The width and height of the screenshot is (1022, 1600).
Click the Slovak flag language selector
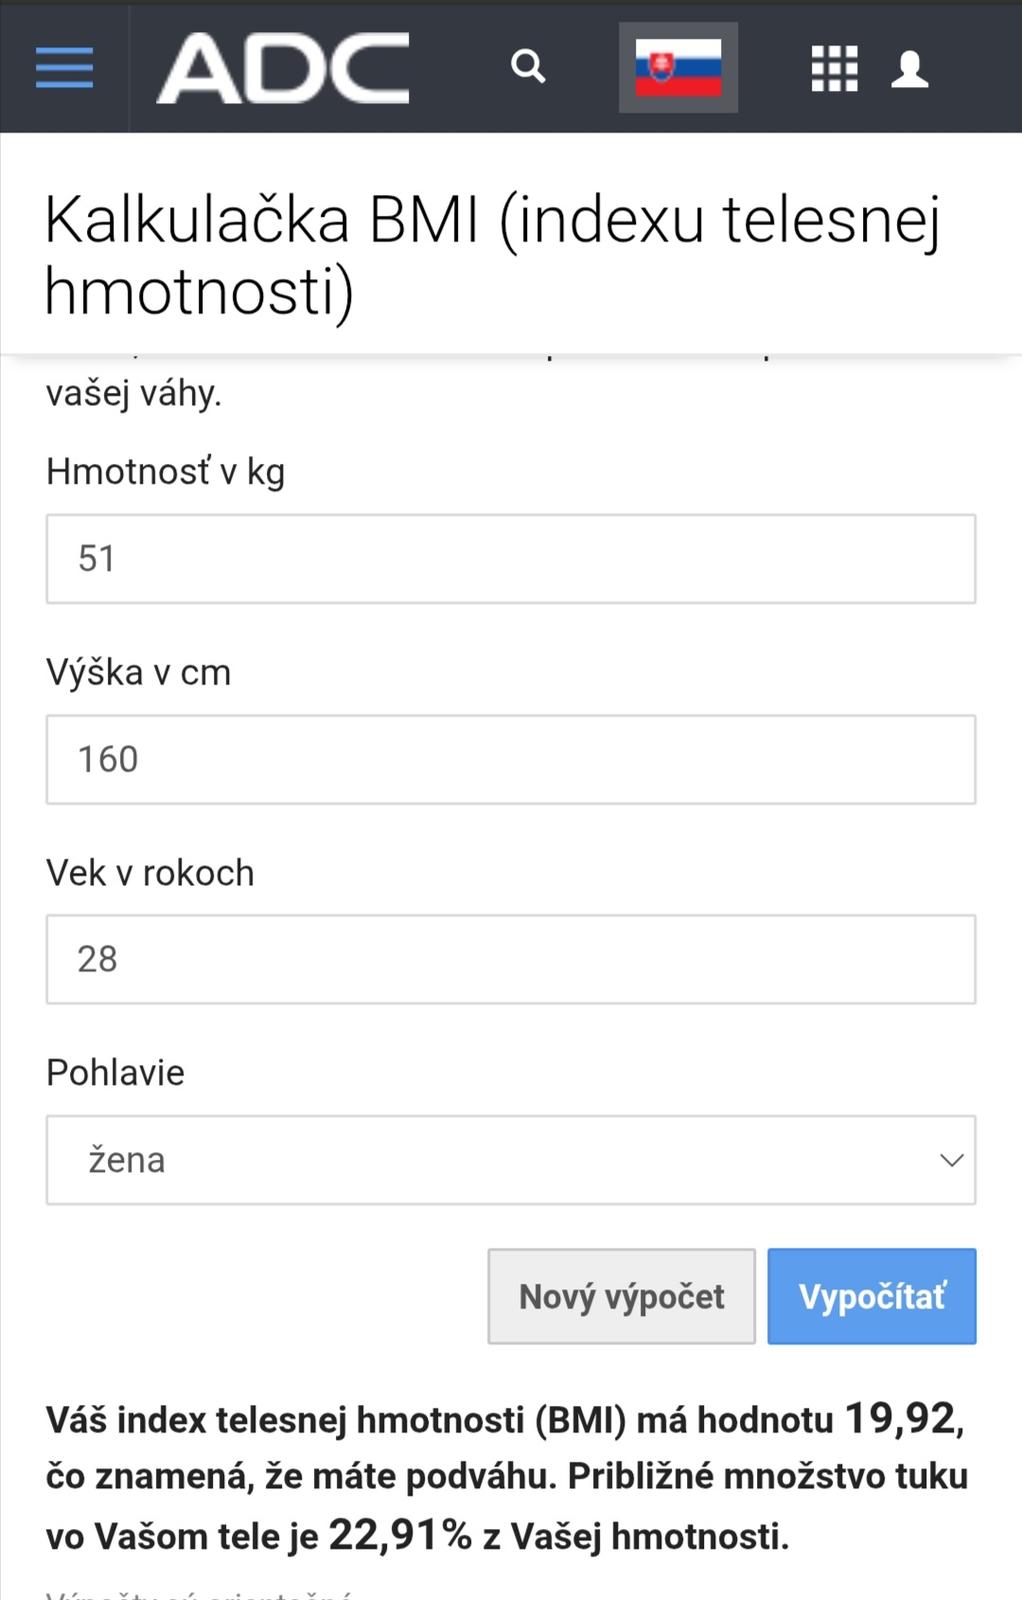pos(678,68)
